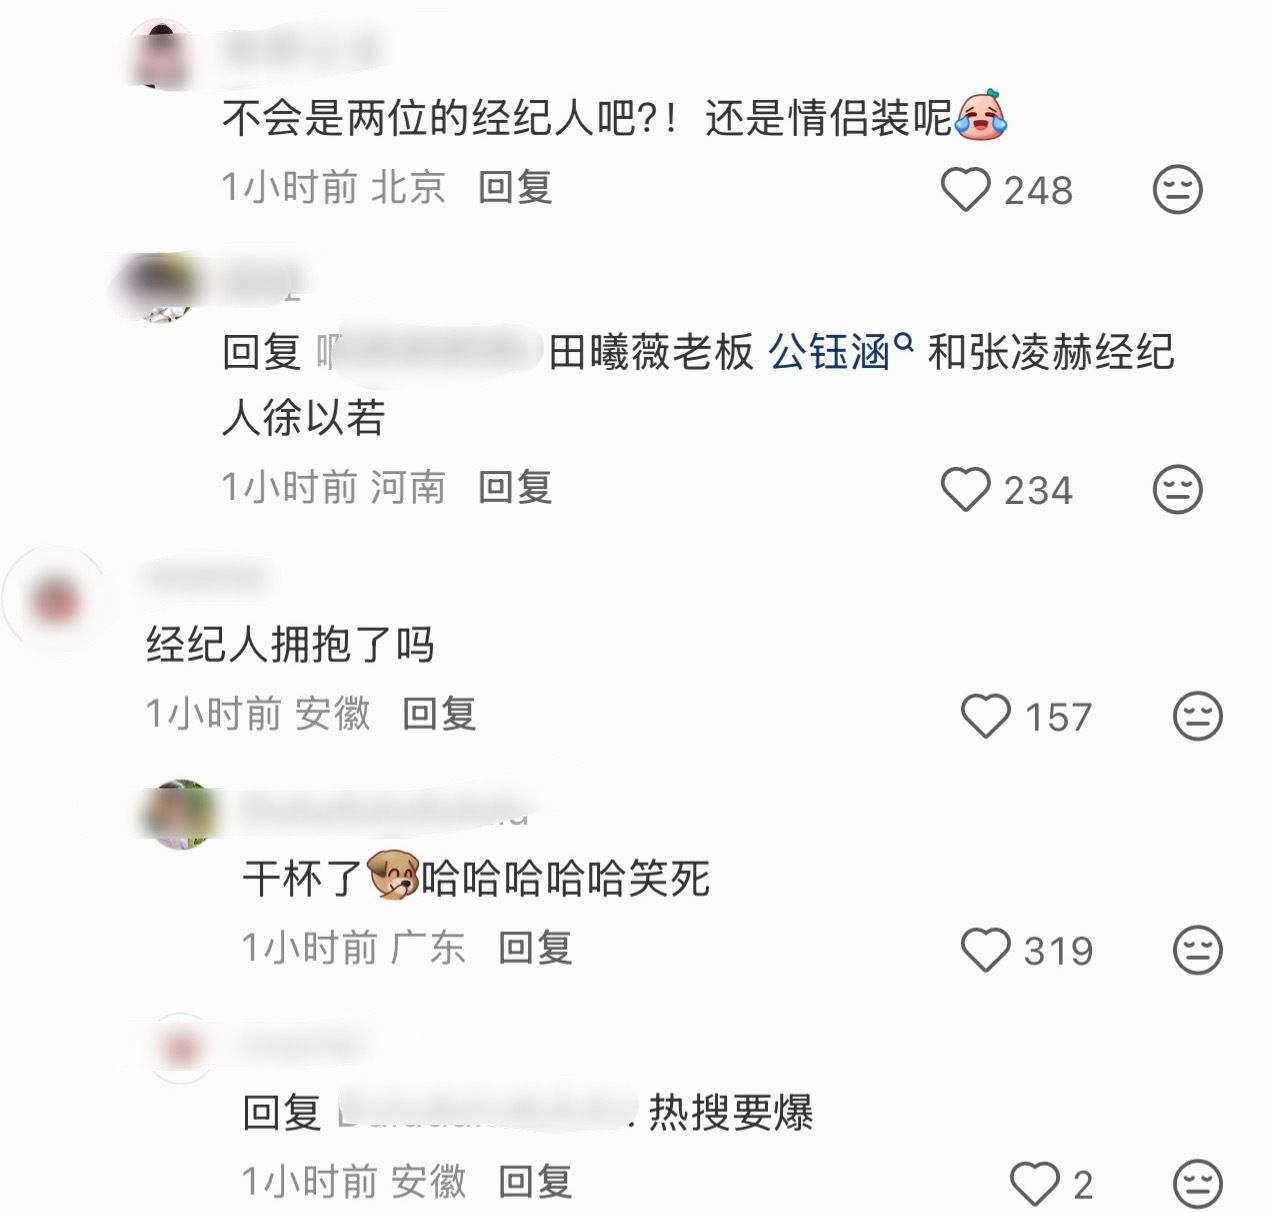This screenshot has width=1273, height=1213.
Task: Reply to the Henan comment
Action: (x=515, y=487)
